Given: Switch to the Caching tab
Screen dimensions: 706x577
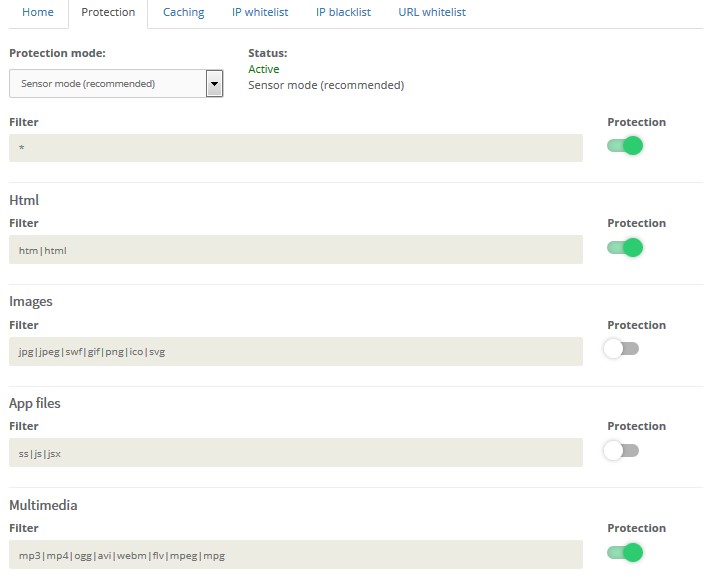Looking at the screenshot, I should pos(183,13).
